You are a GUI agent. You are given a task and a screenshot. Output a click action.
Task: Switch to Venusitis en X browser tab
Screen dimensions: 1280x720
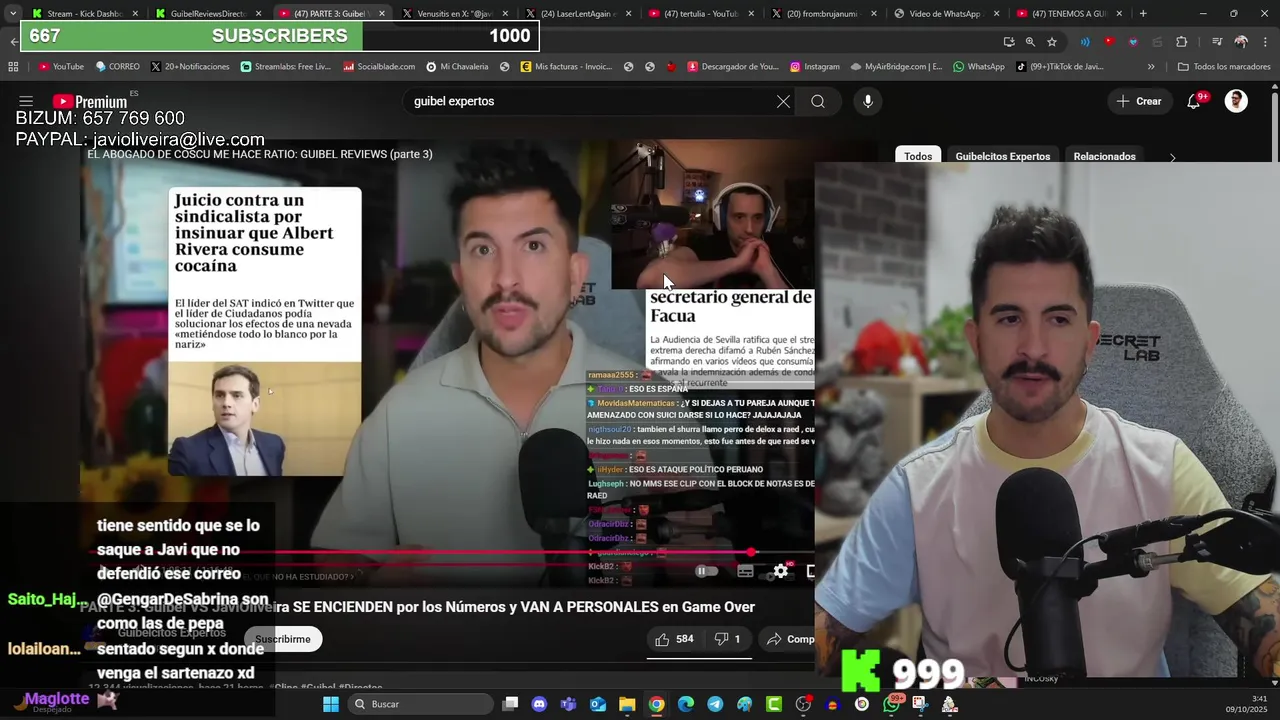(453, 14)
